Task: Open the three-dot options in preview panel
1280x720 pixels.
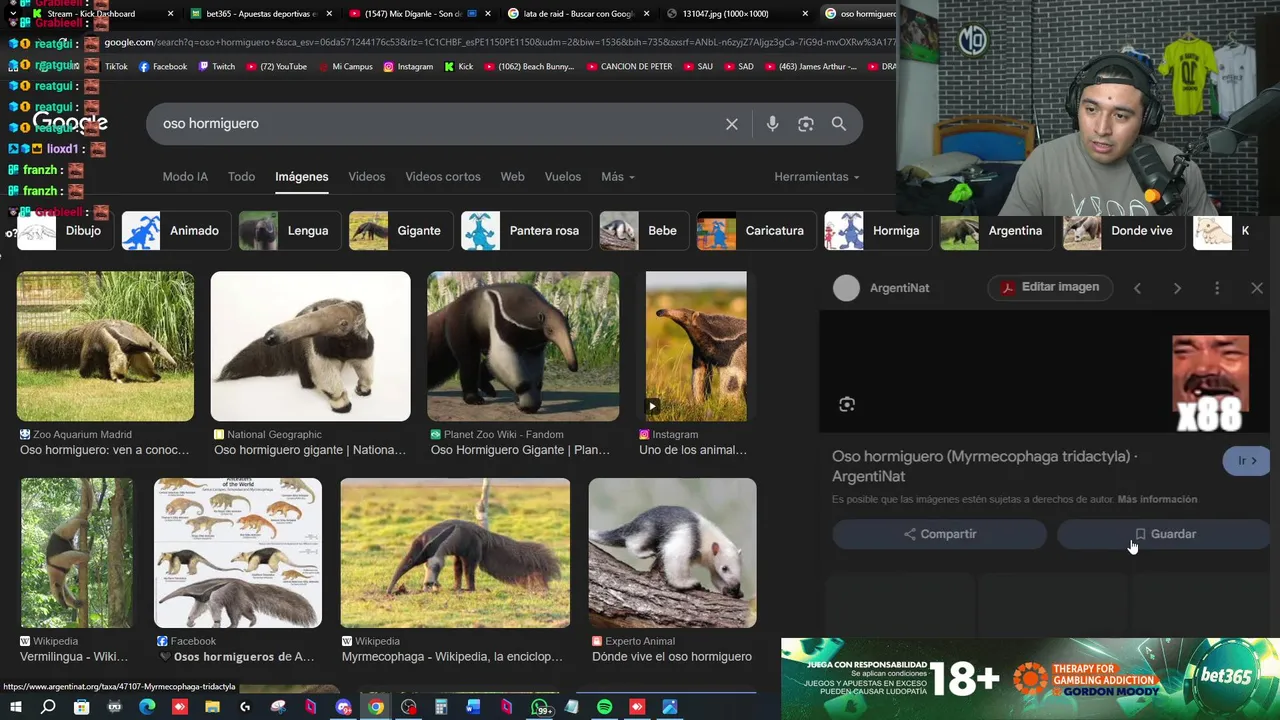Action: tap(1217, 288)
